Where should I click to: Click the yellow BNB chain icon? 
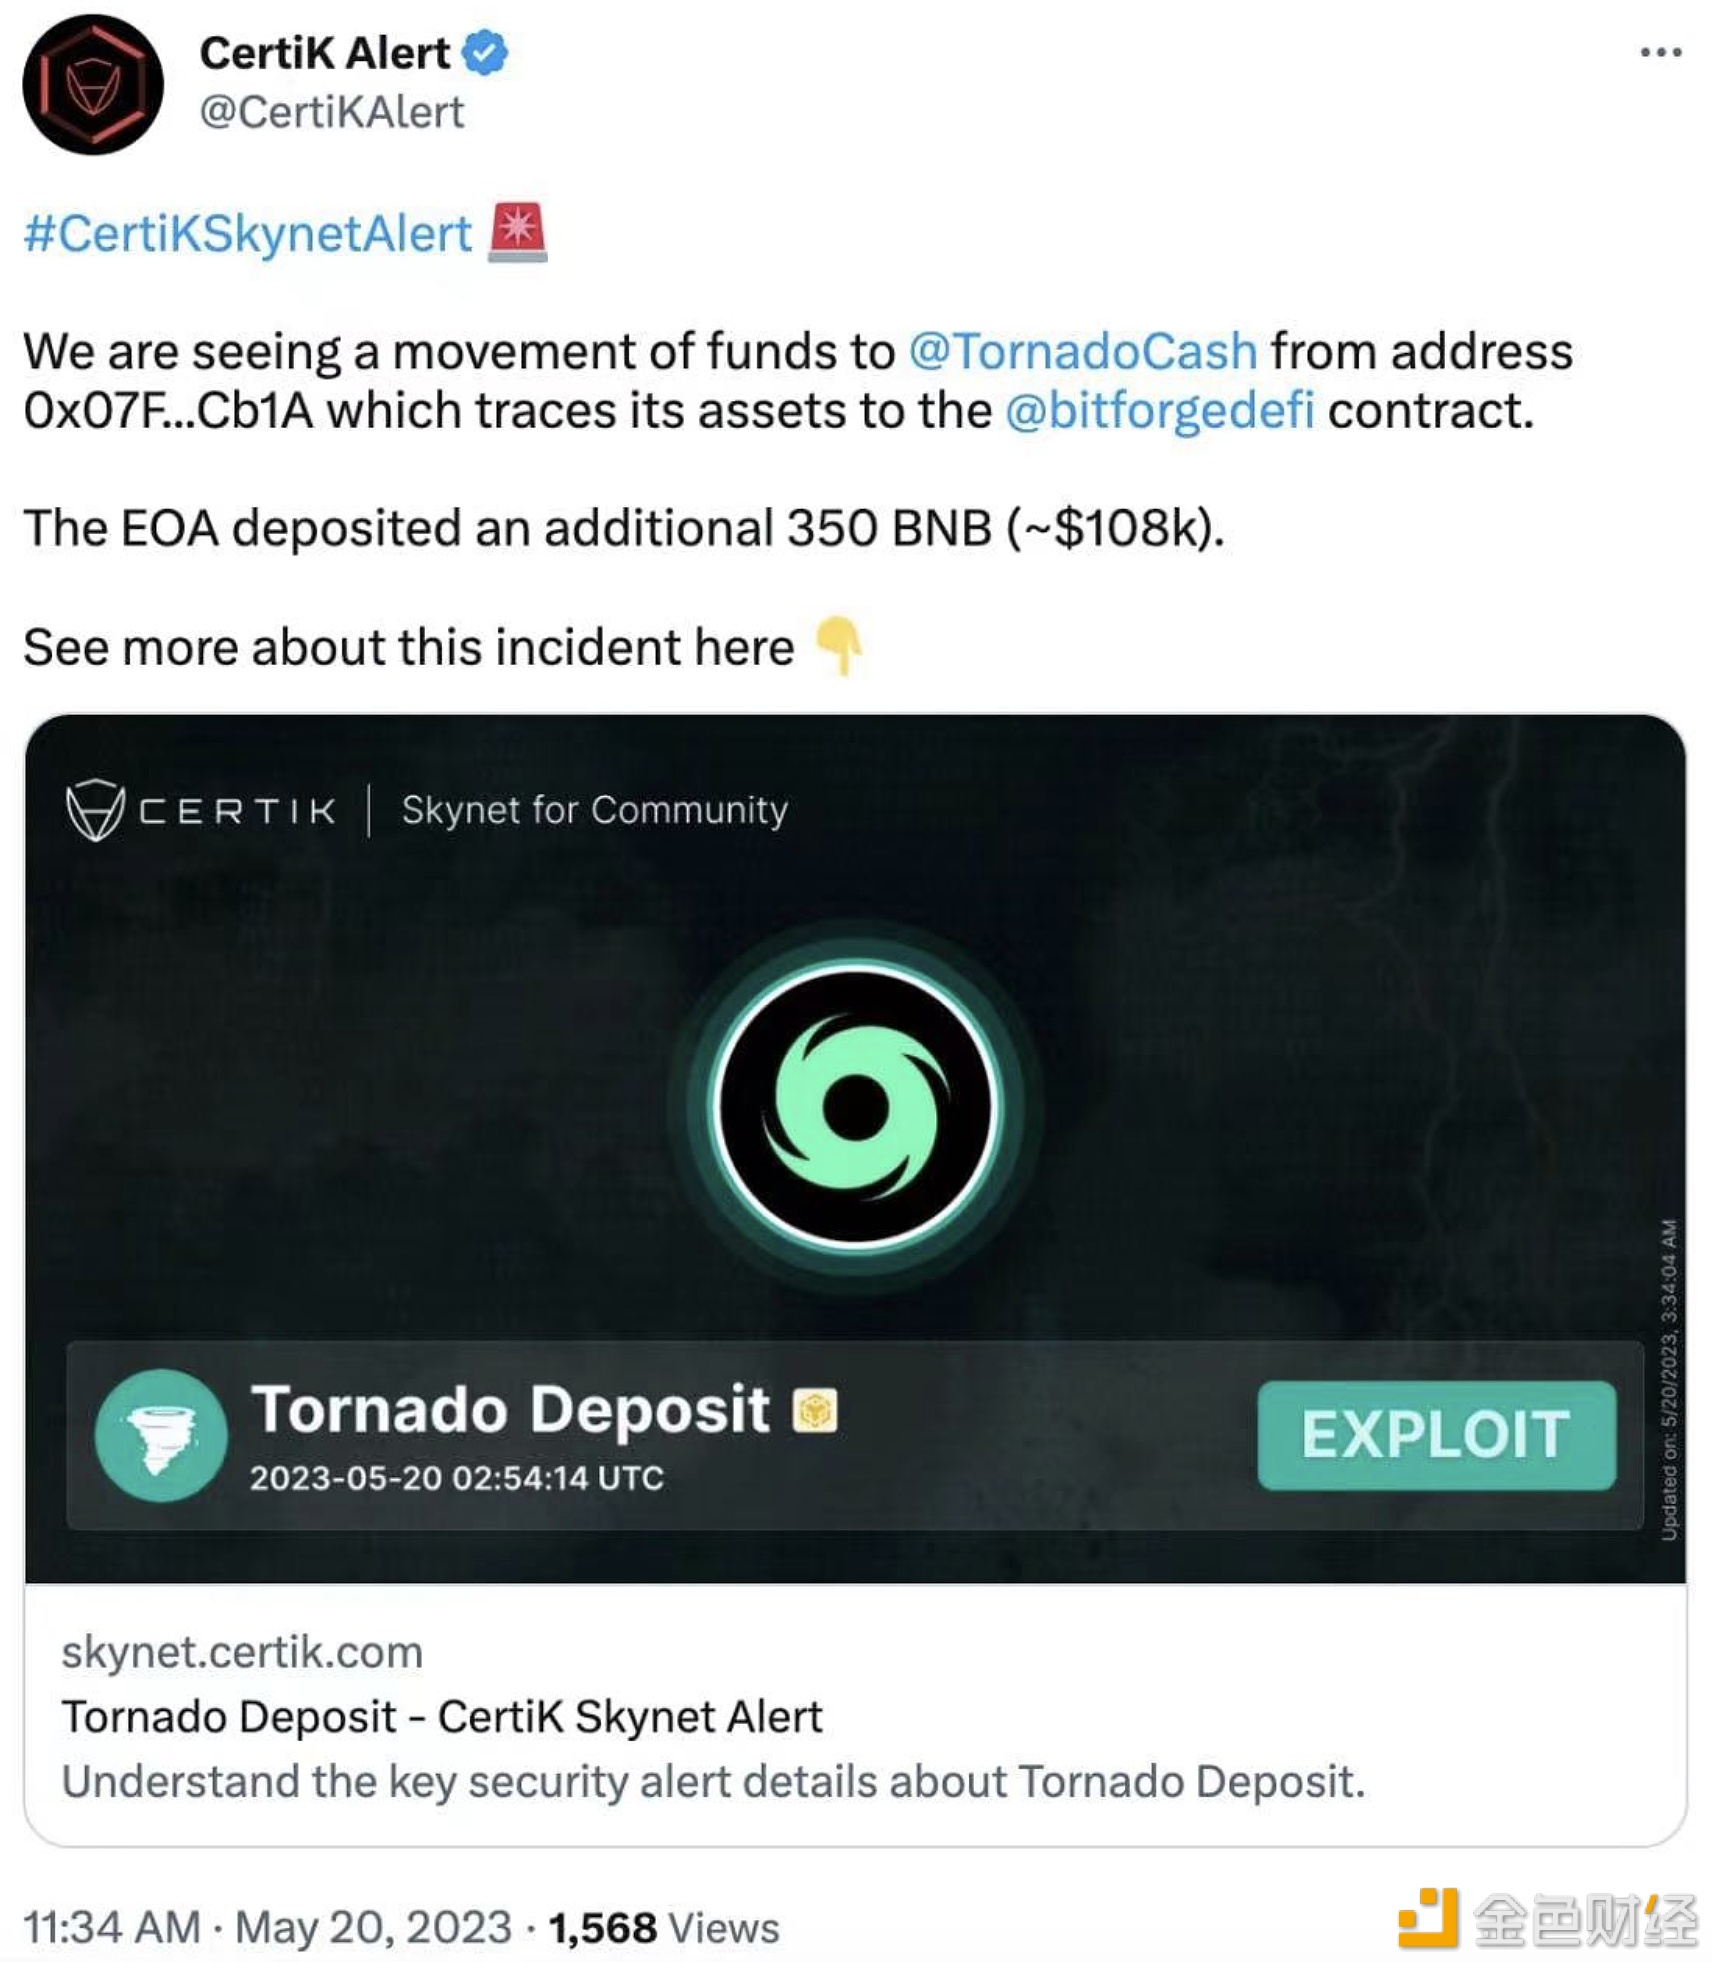(x=814, y=1411)
